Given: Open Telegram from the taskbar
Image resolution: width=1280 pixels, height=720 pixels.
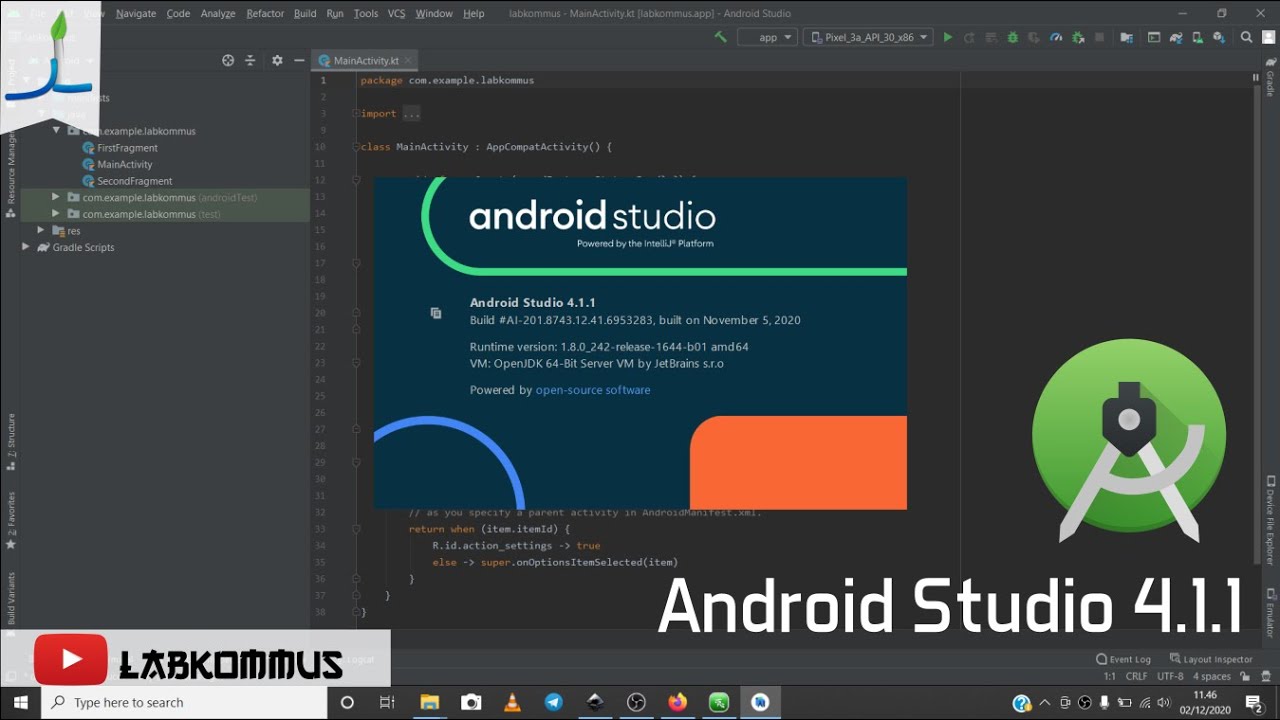Looking at the screenshot, I should coord(553,702).
